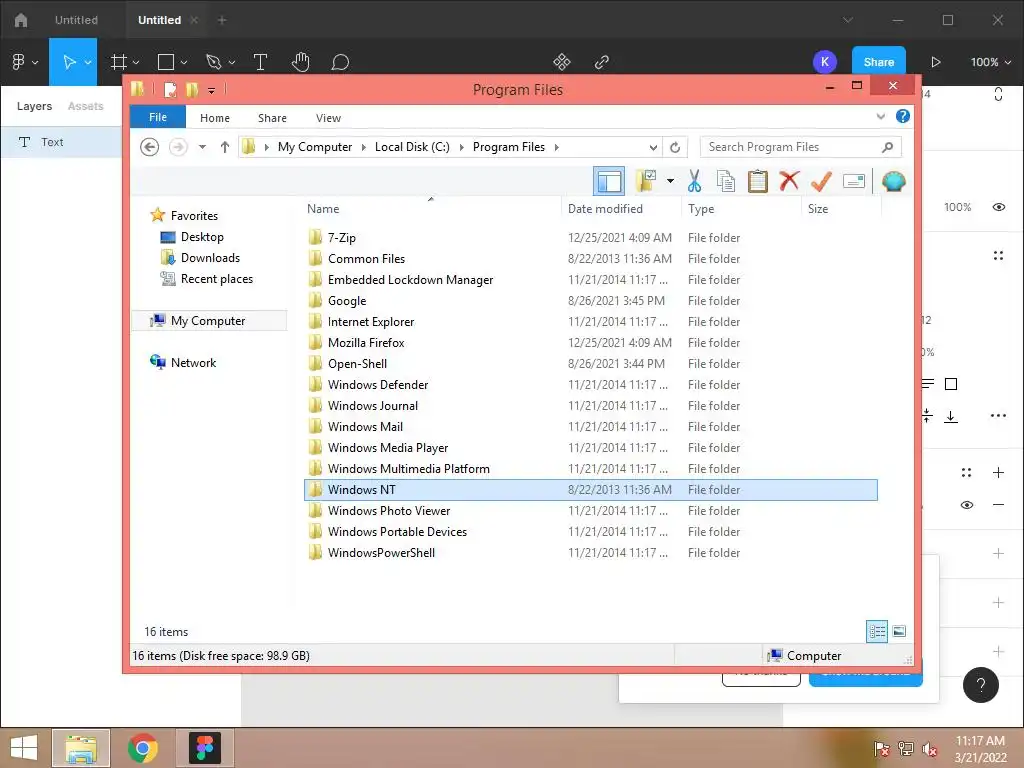
Task: Click the red X Delete icon
Action: (x=789, y=180)
